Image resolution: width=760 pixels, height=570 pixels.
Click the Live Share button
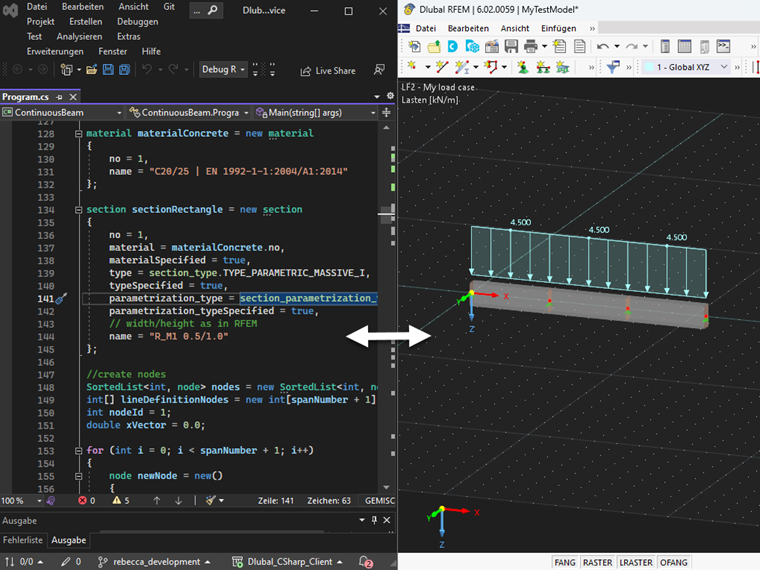pos(328,71)
